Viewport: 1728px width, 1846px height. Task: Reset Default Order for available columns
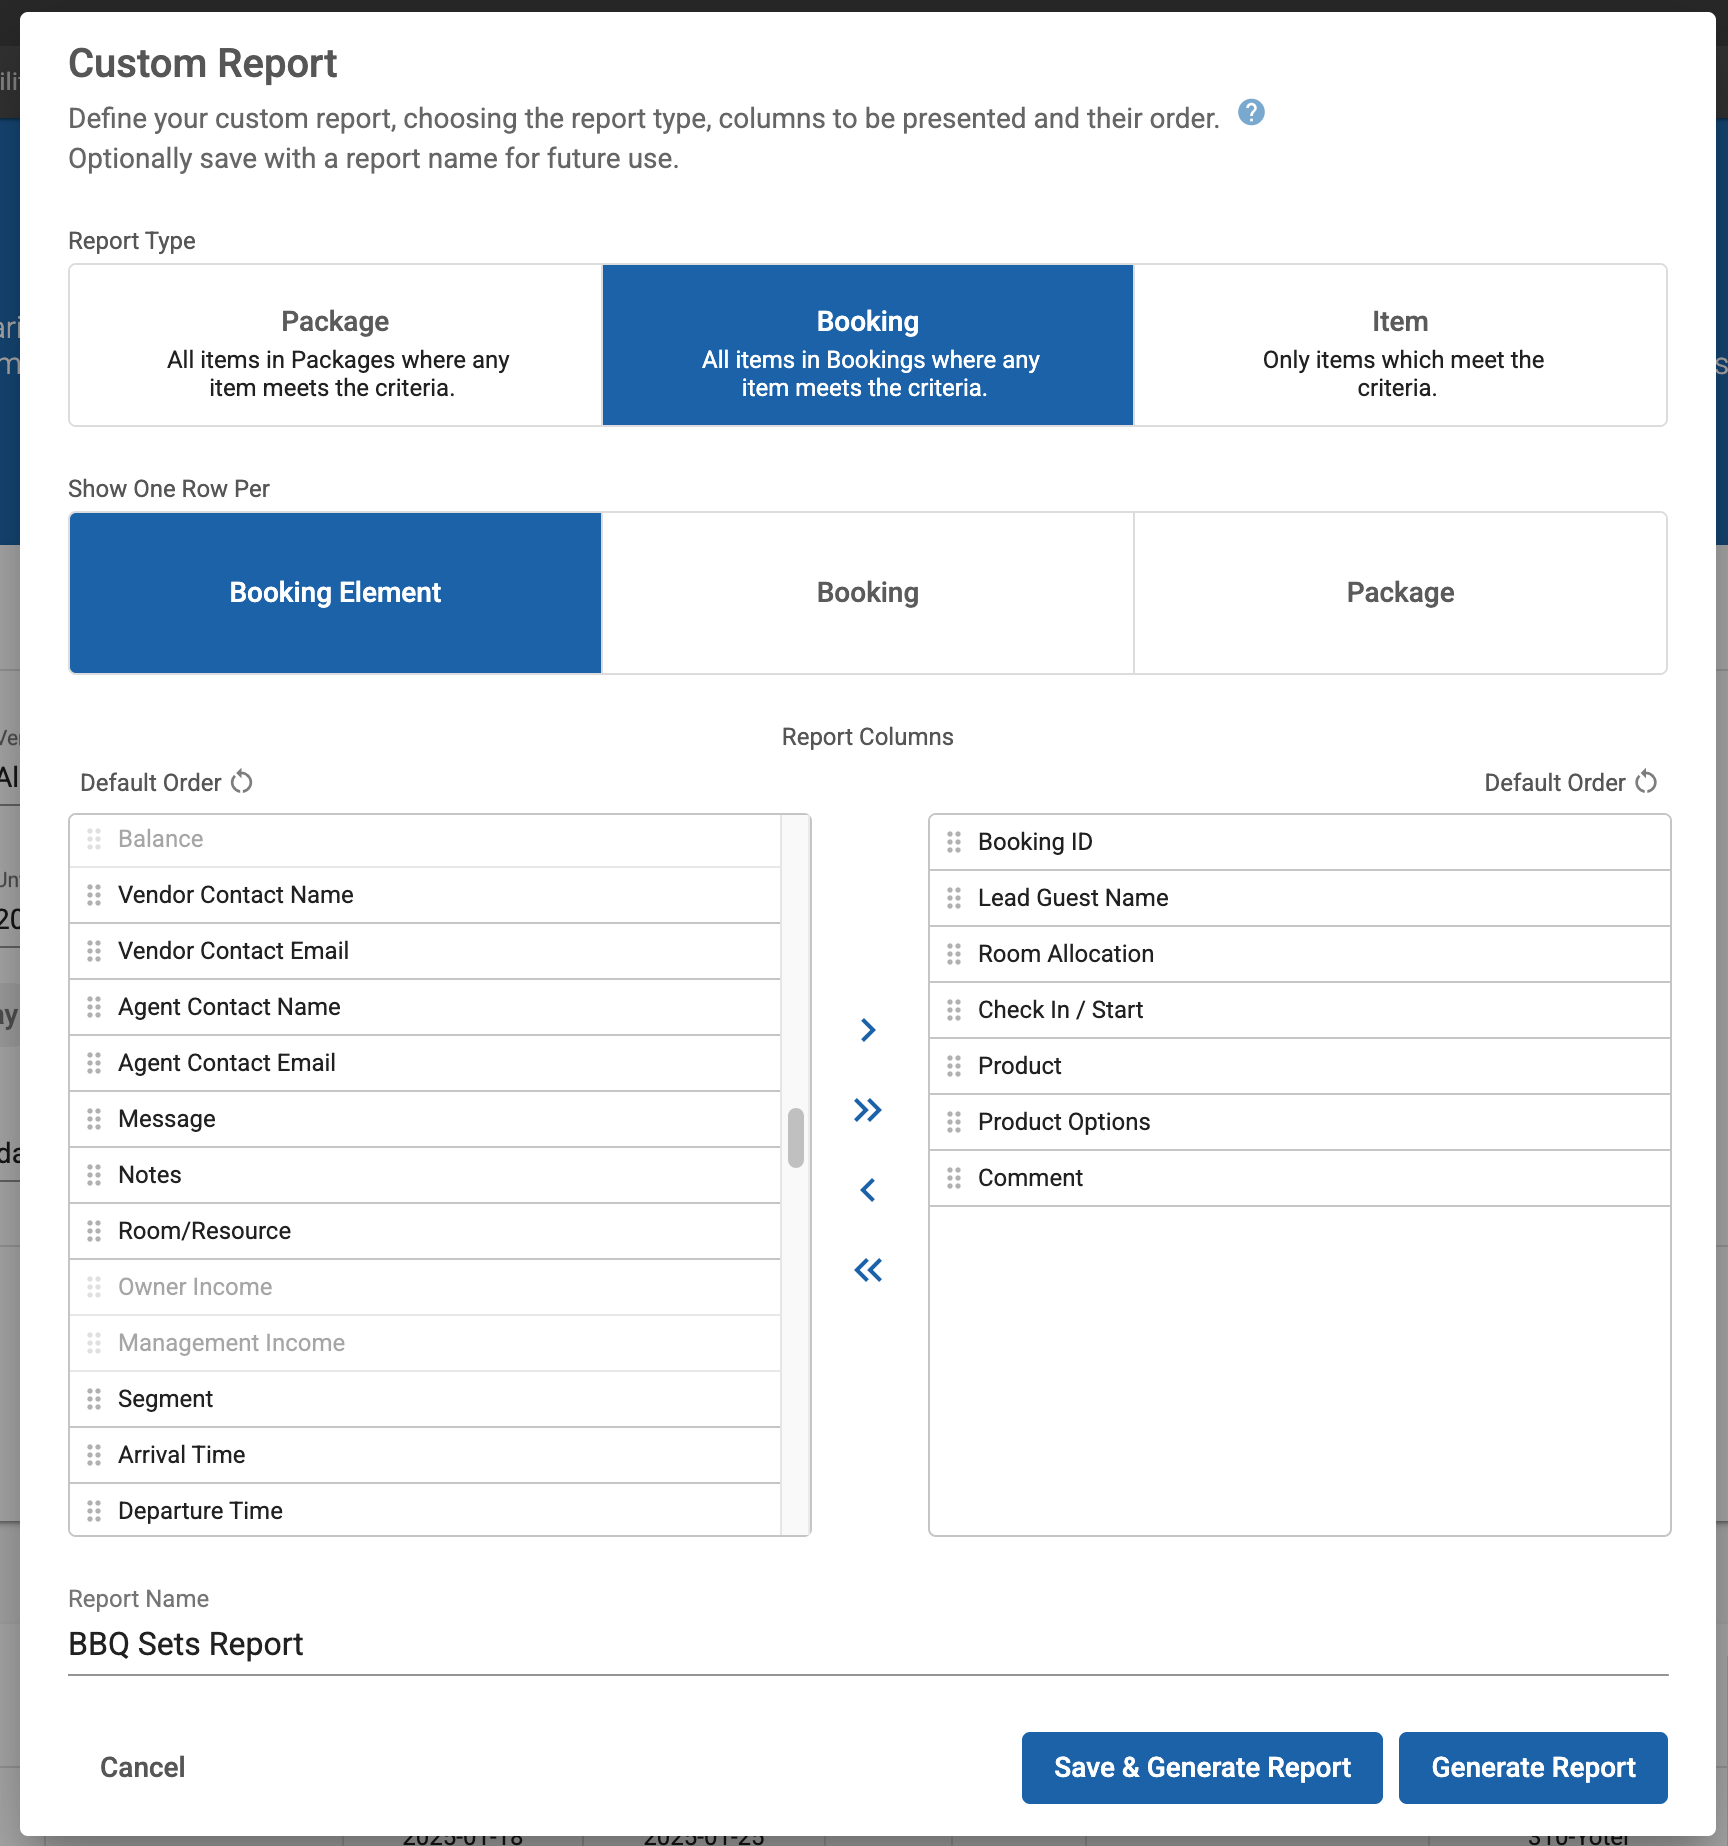click(241, 782)
